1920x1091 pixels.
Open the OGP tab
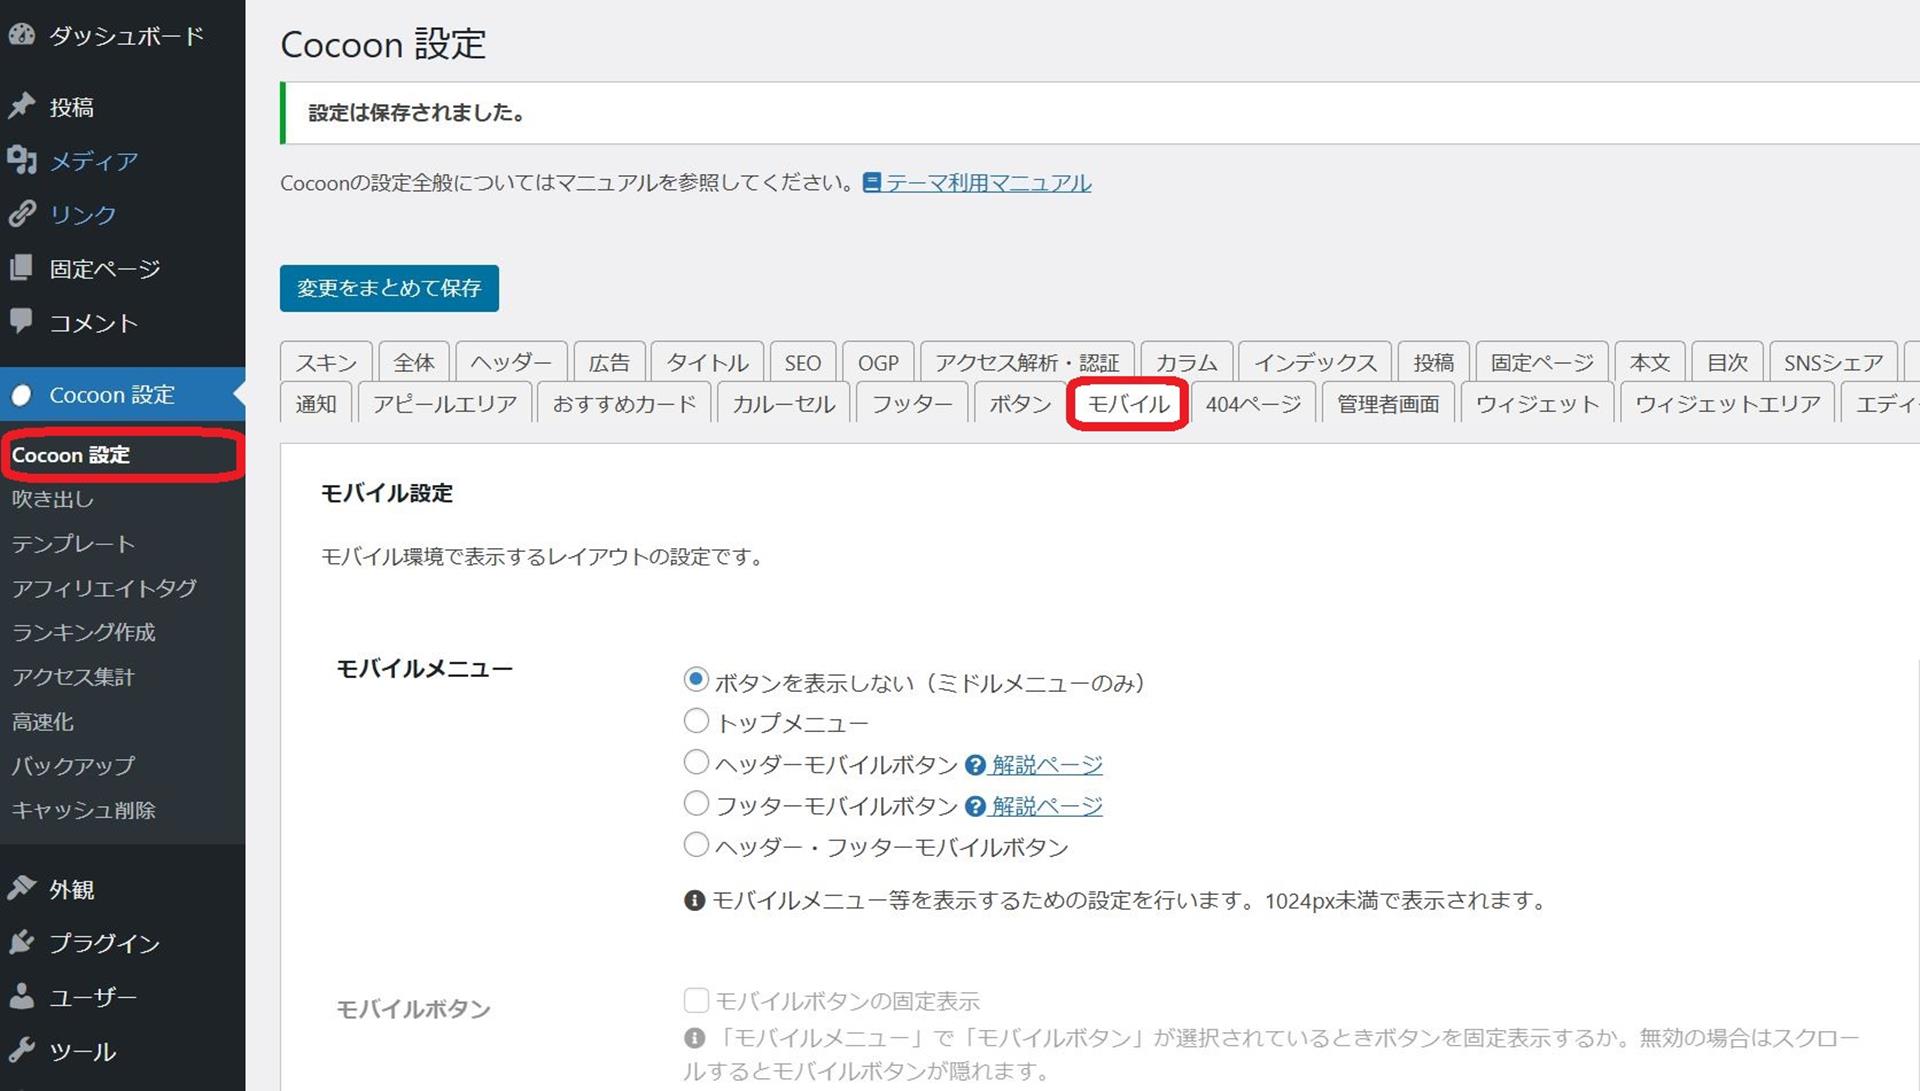click(878, 362)
